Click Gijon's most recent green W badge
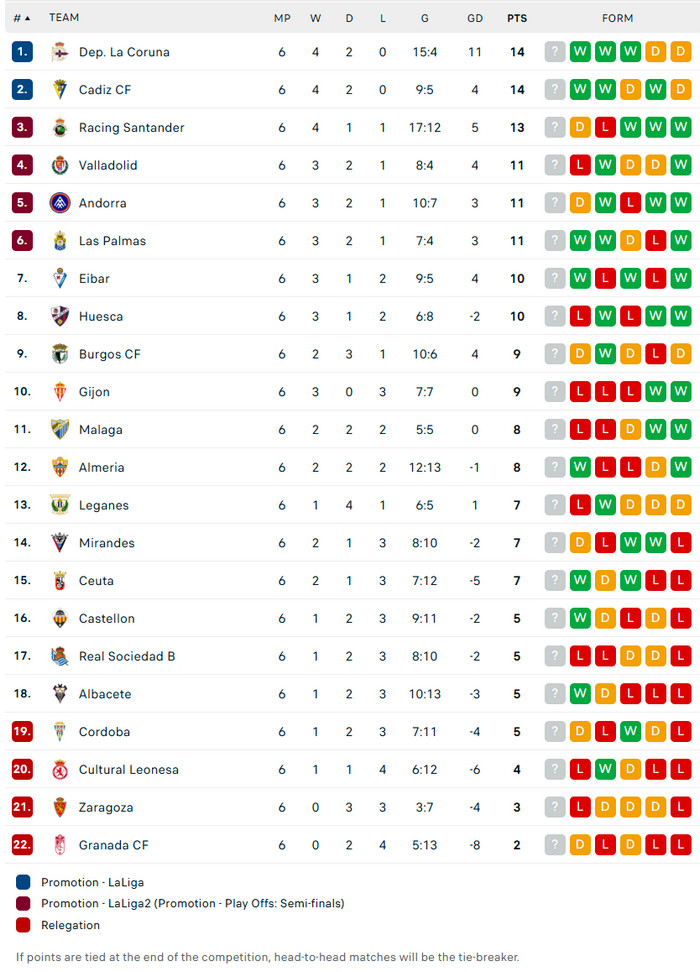This screenshot has width=700, height=972. pos(681,392)
